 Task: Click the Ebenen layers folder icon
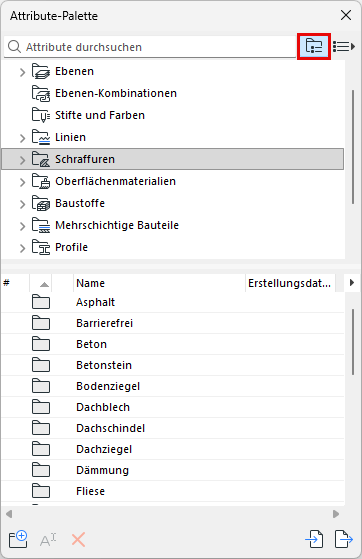pos(41,71)
